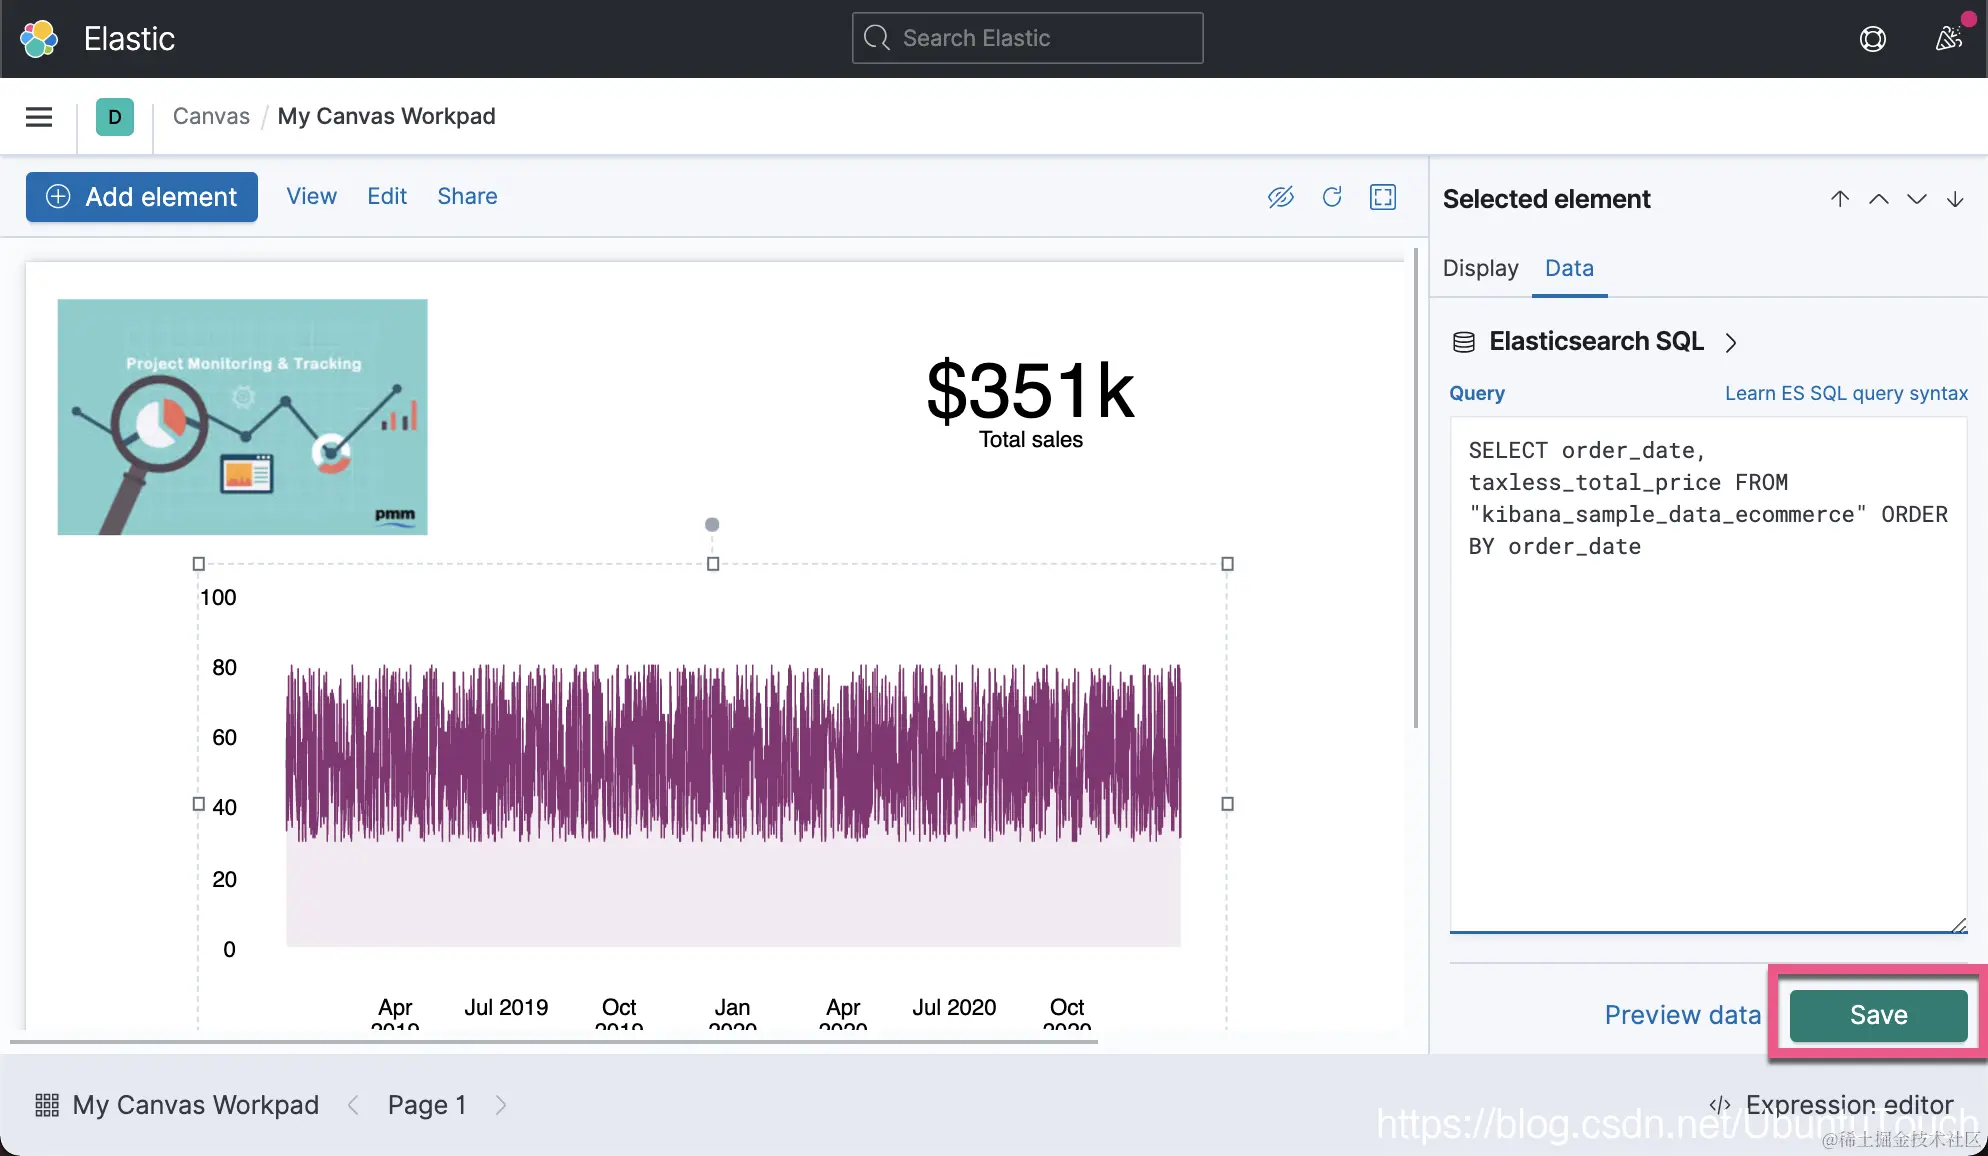Open the help menu icon
The width and height of the screenshot is (1988, 1156).
(1872, 39)
